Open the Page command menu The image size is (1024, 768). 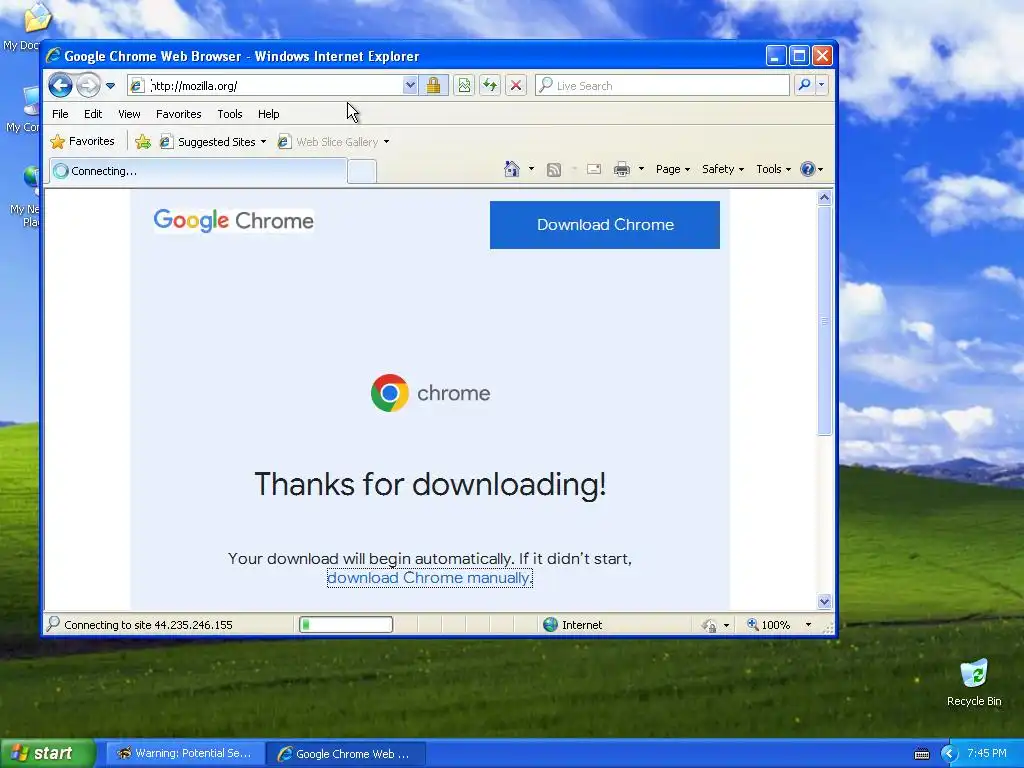(x=673, y=169)
